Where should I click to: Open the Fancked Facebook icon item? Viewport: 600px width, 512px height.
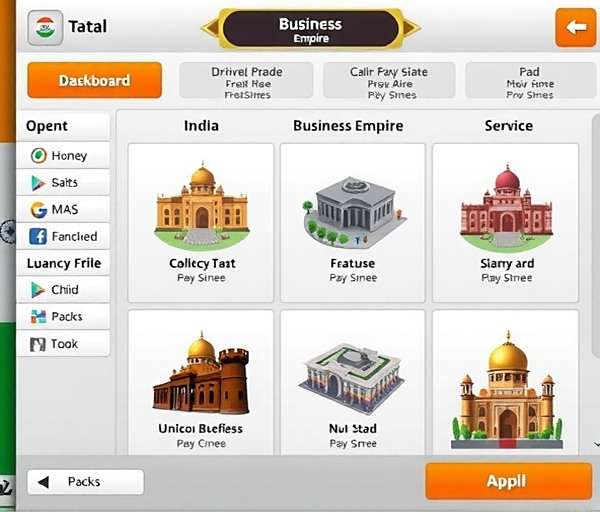38,236
